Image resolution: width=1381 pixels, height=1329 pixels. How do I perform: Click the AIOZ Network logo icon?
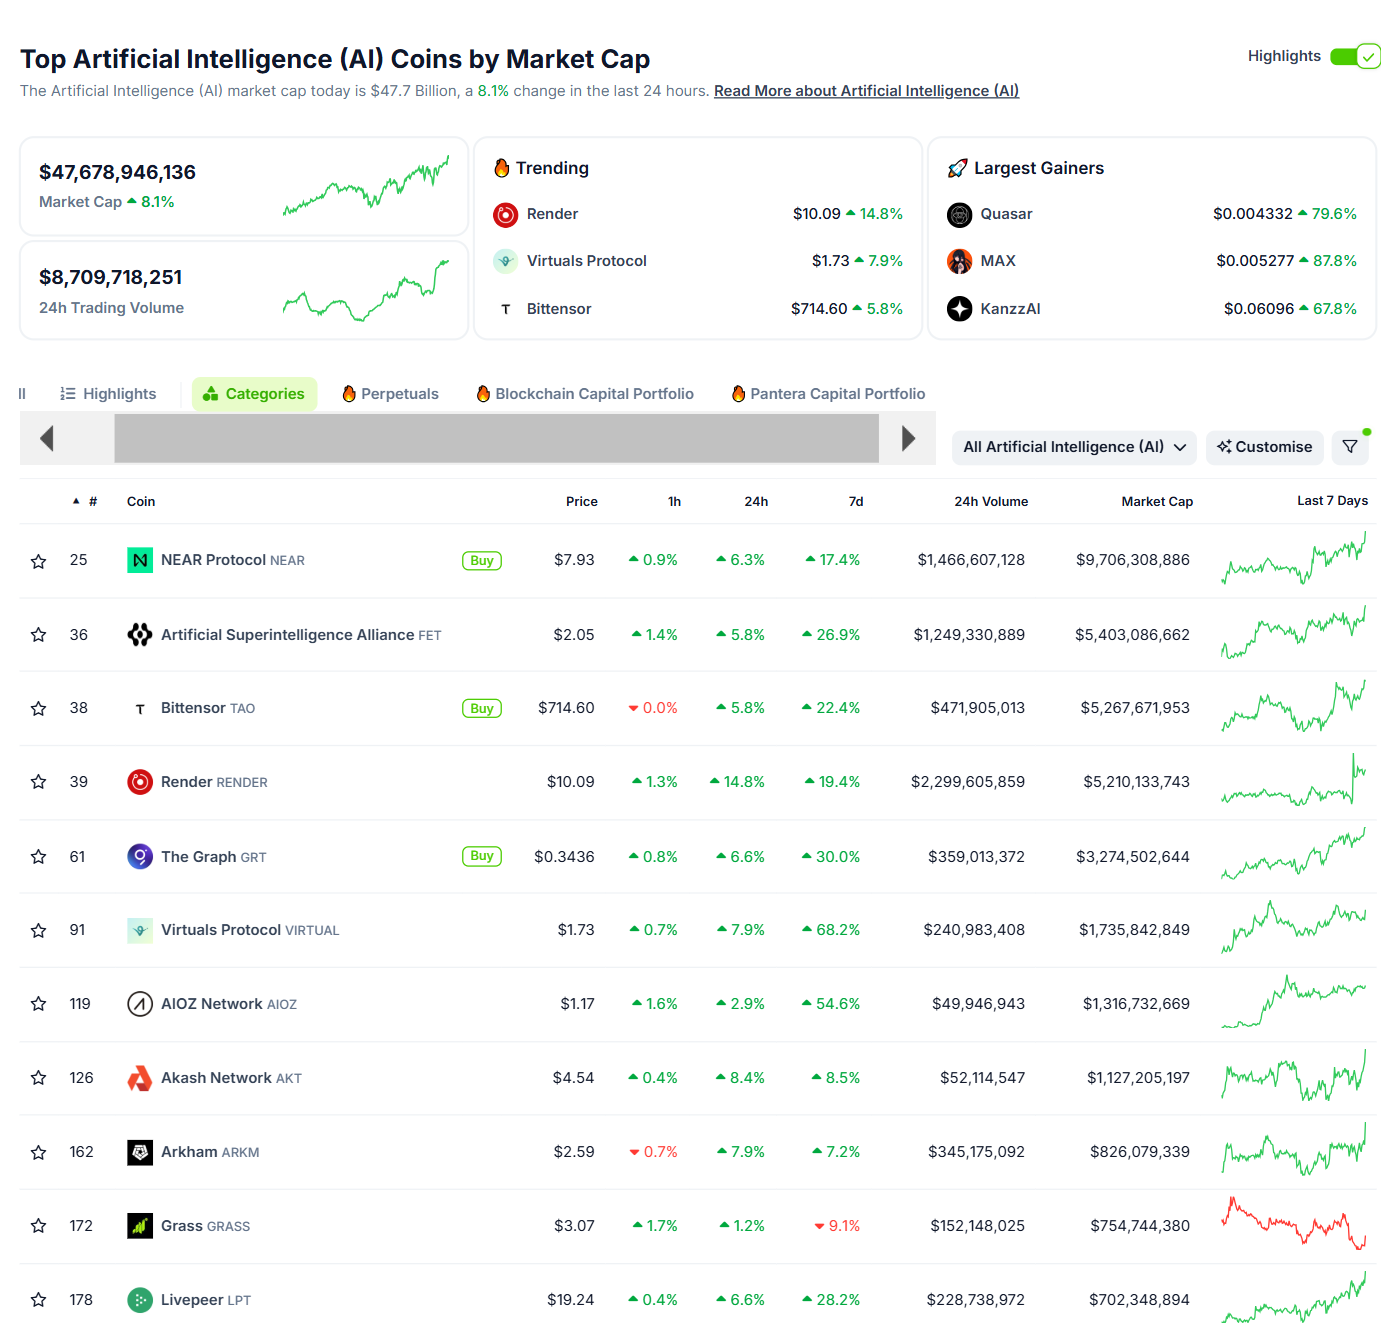click(140, 1004)
